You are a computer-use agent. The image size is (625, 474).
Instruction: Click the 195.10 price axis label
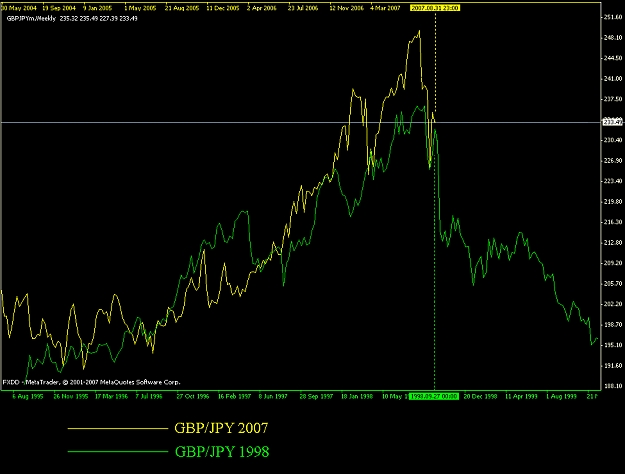[613, 345]
